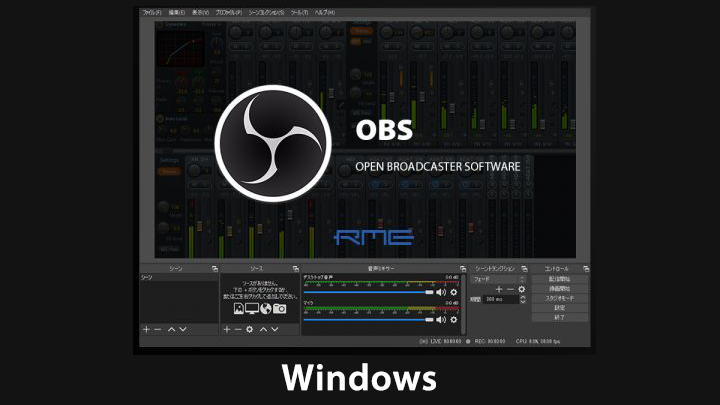The width and height of the screenshot is (720, 405).
Task: Open source properties with the gear icon
Action: point(249,329)
